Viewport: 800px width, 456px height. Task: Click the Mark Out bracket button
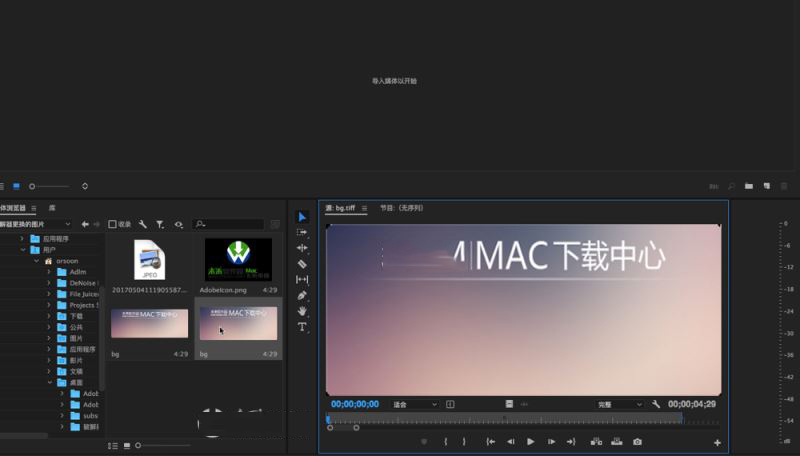[464, 442]
